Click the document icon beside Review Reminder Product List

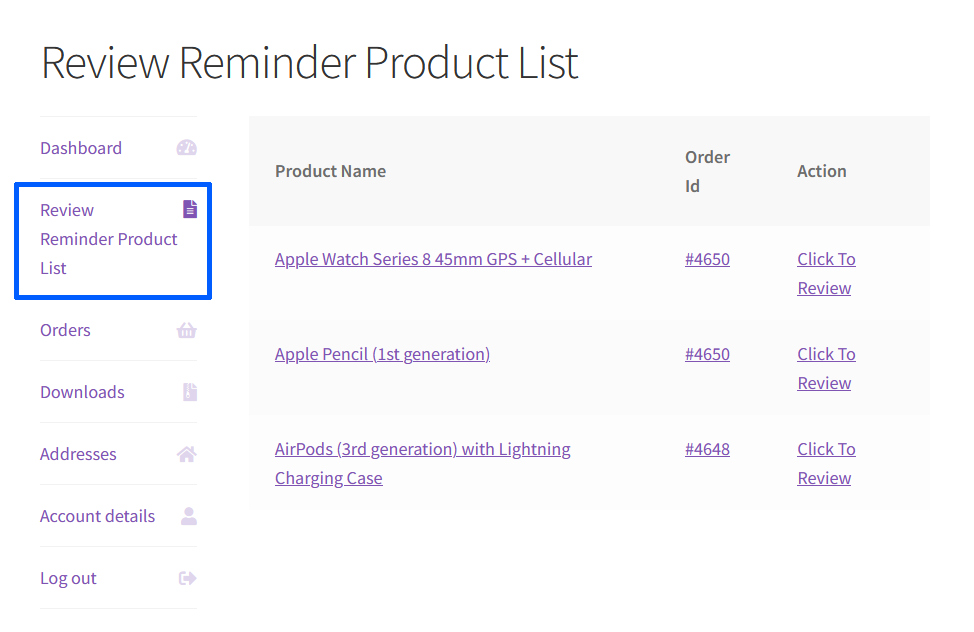[190, 209]
